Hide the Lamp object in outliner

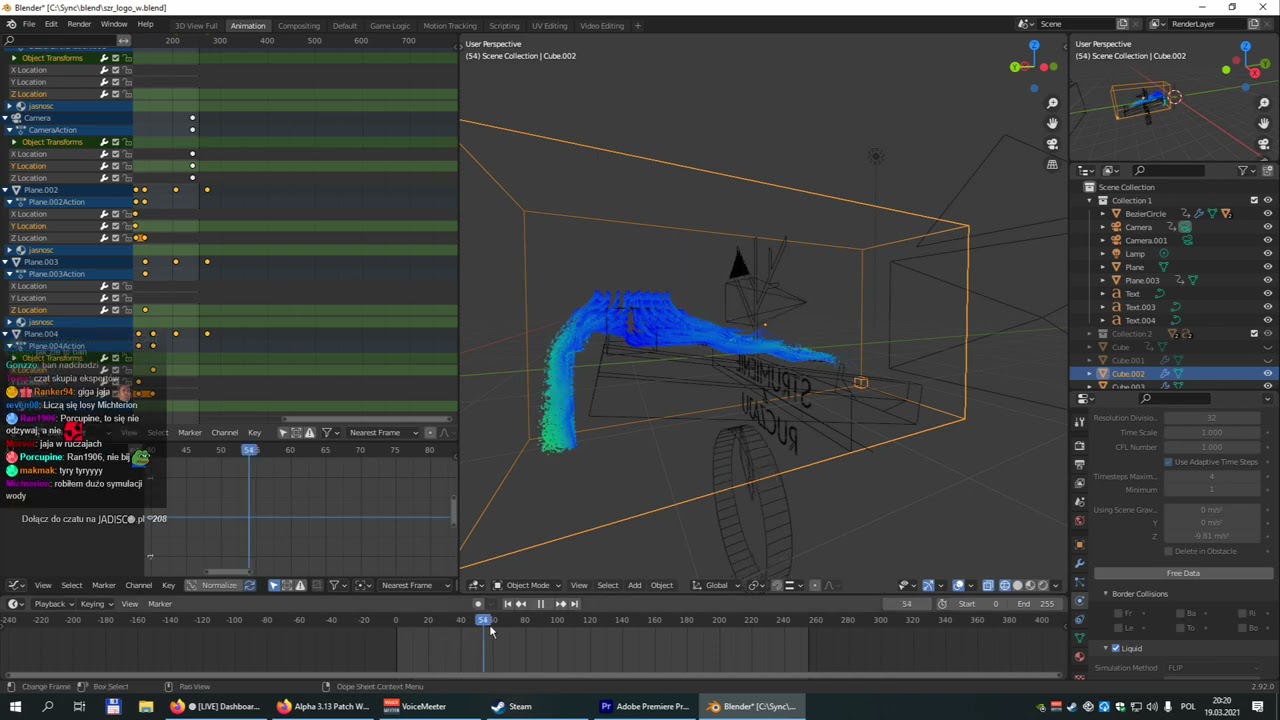[x=1267, y=254]
